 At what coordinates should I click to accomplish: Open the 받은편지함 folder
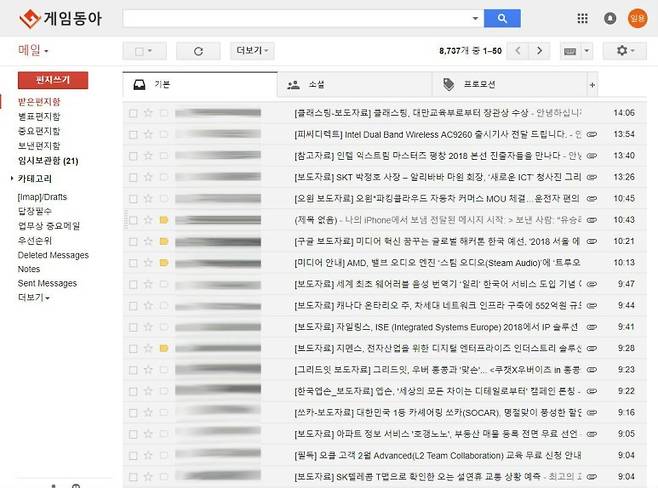pos(39,102)
